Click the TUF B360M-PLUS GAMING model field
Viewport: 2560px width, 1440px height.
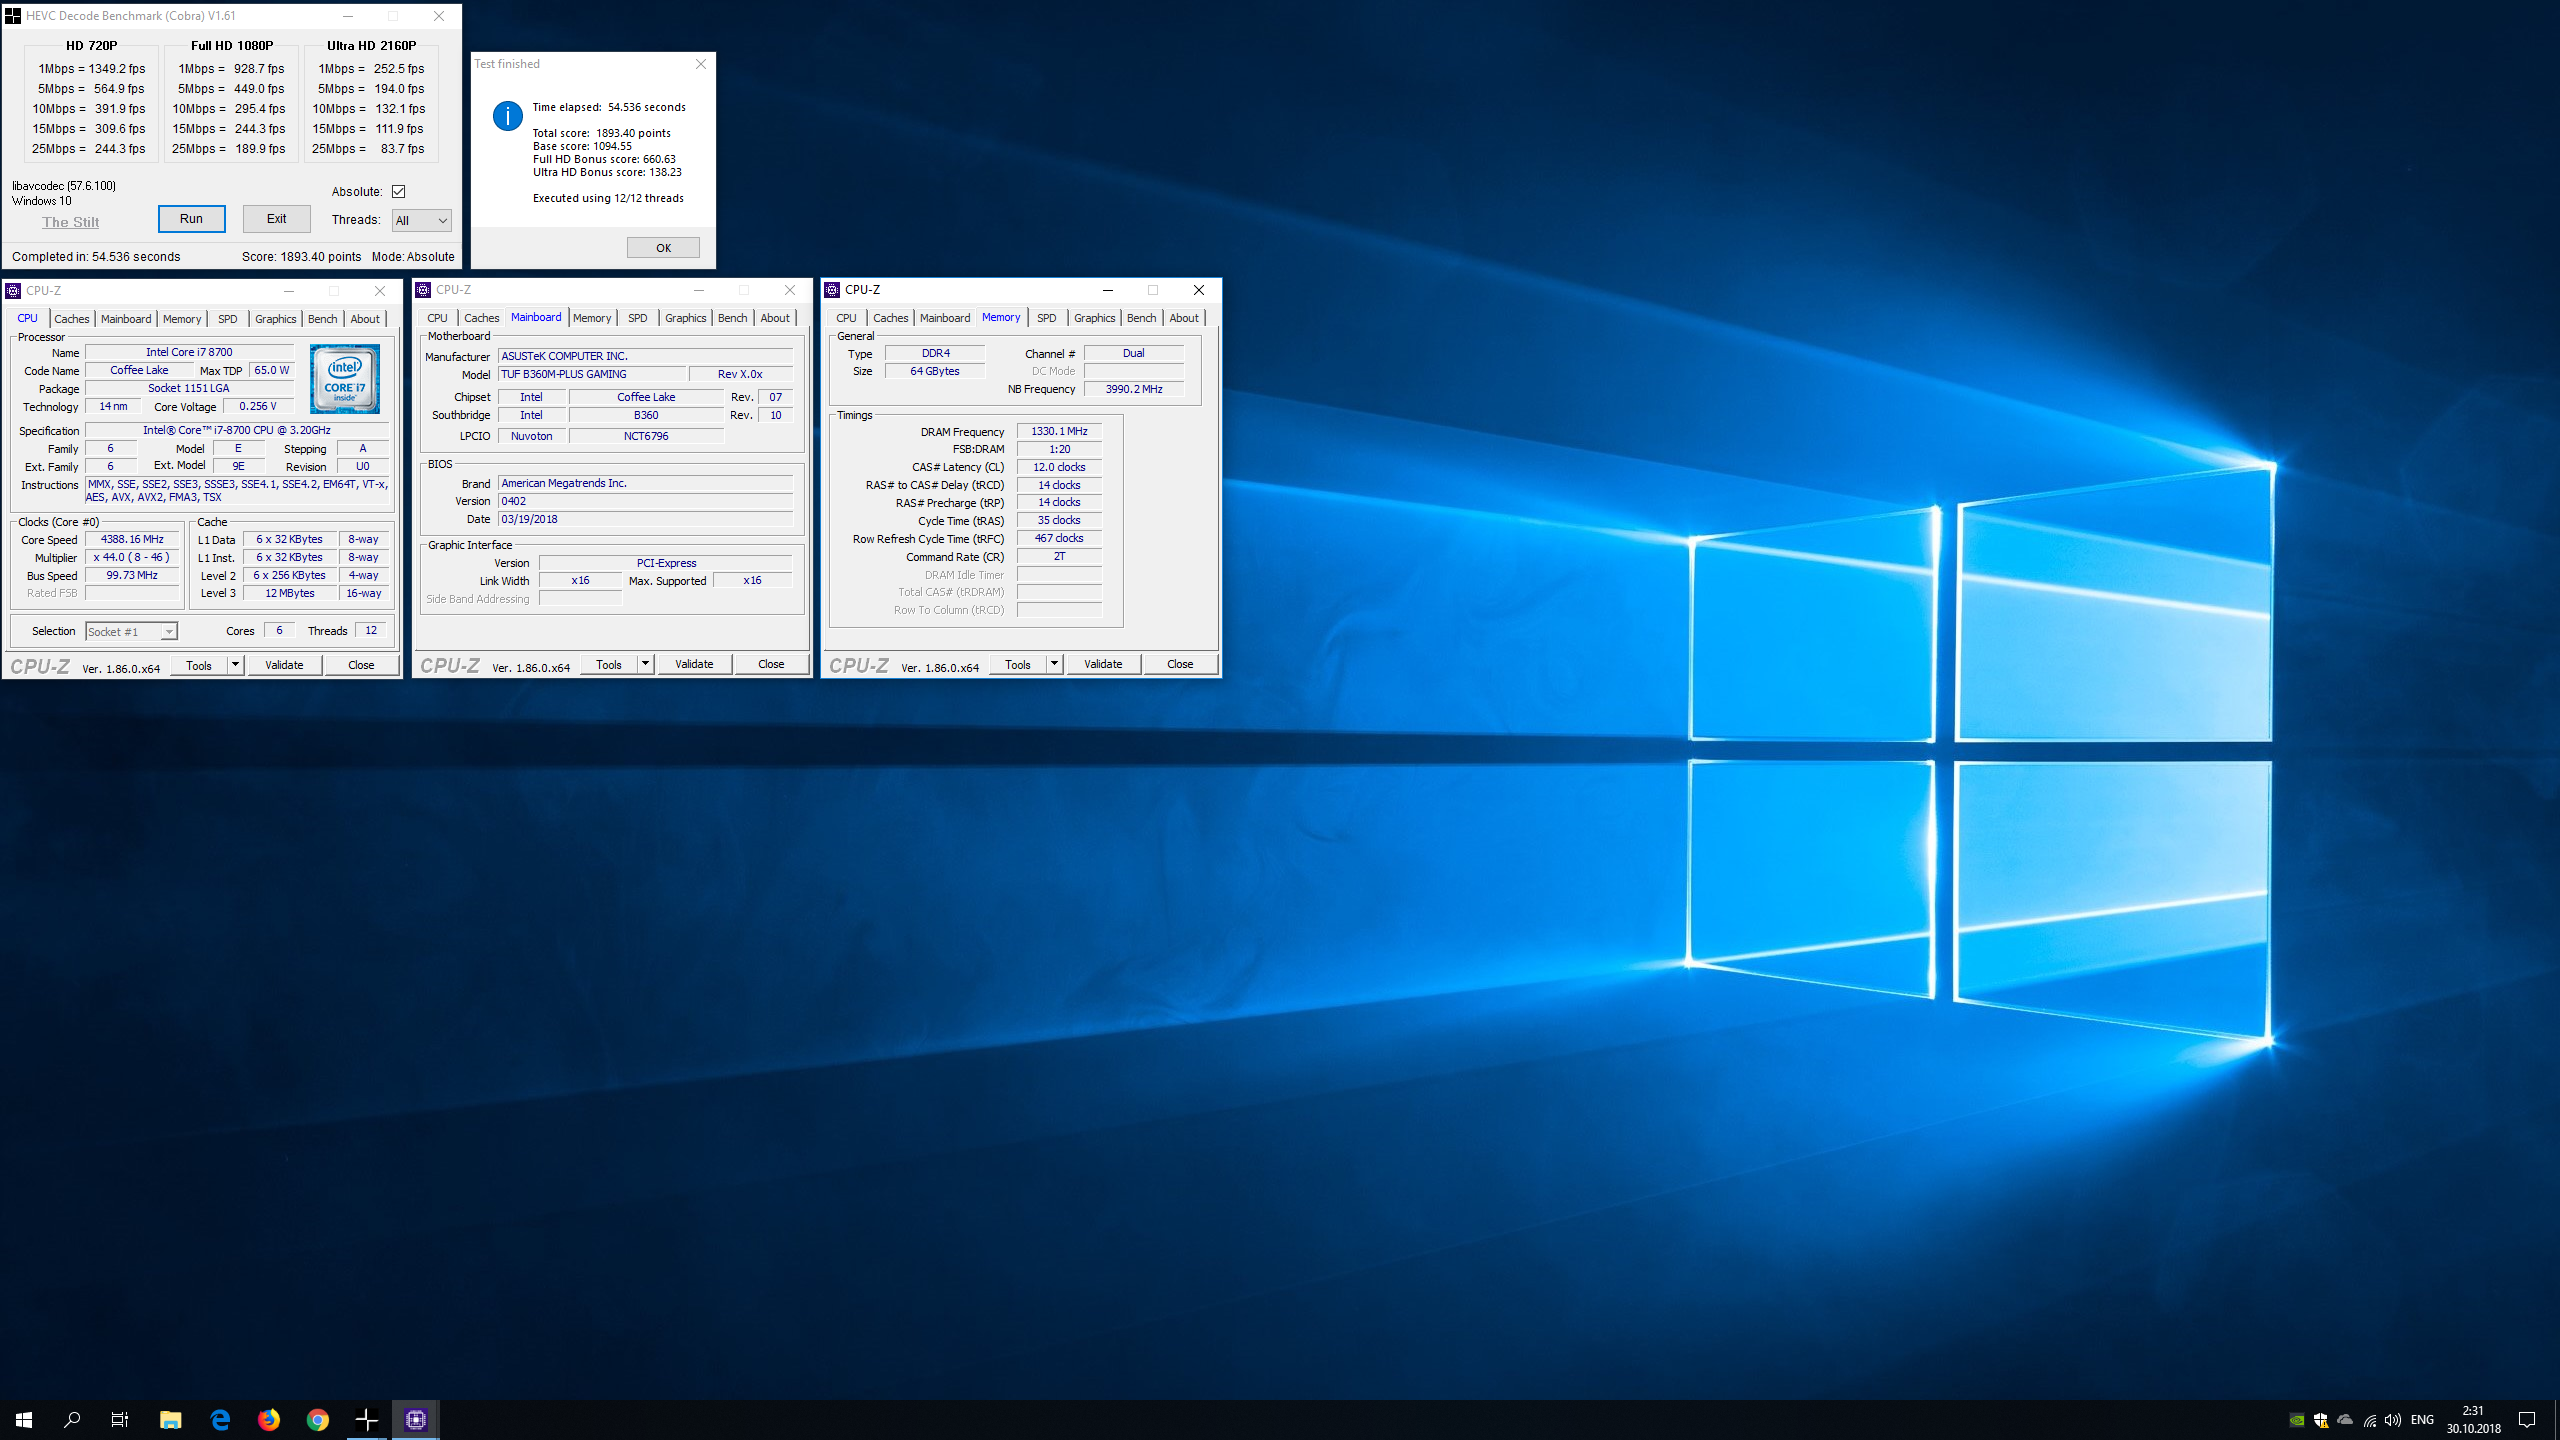coord(592,374)
